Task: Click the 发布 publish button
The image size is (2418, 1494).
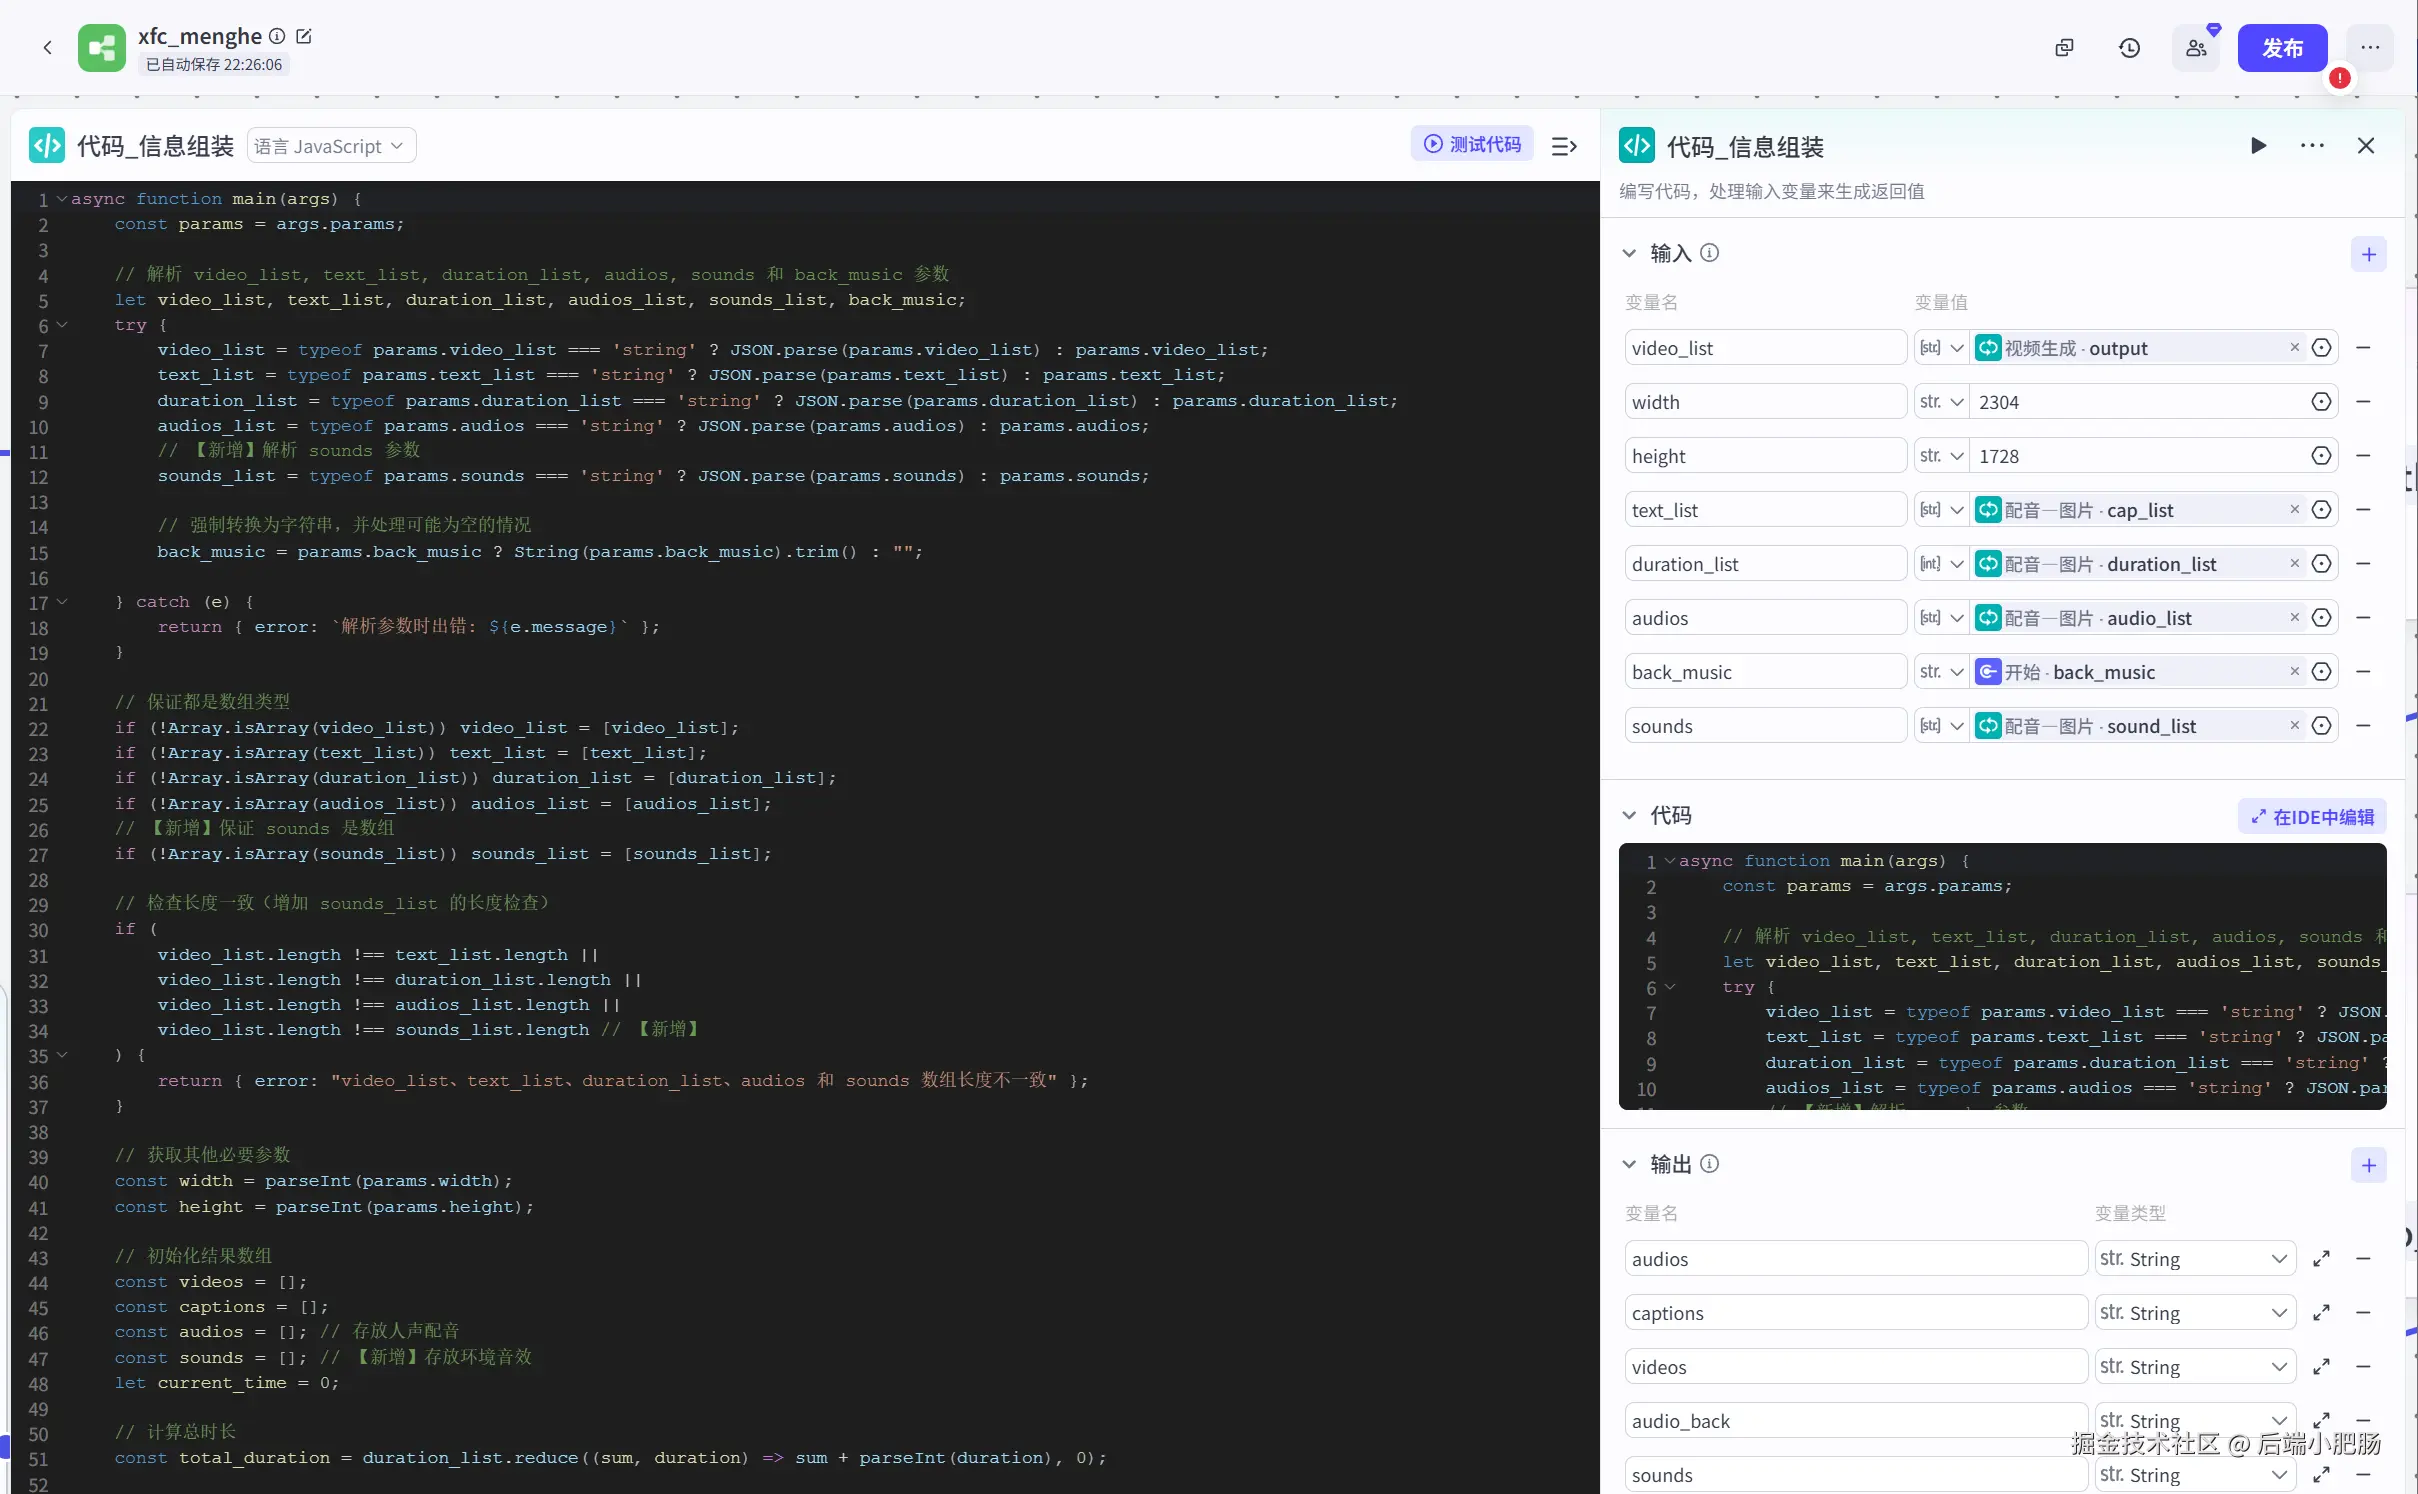Action: (x=2281, y=47)
